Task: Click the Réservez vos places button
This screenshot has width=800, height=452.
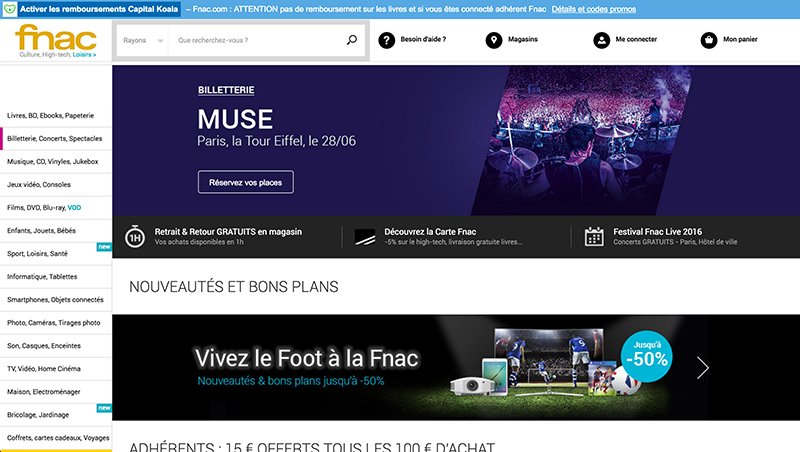Action: 245,182
